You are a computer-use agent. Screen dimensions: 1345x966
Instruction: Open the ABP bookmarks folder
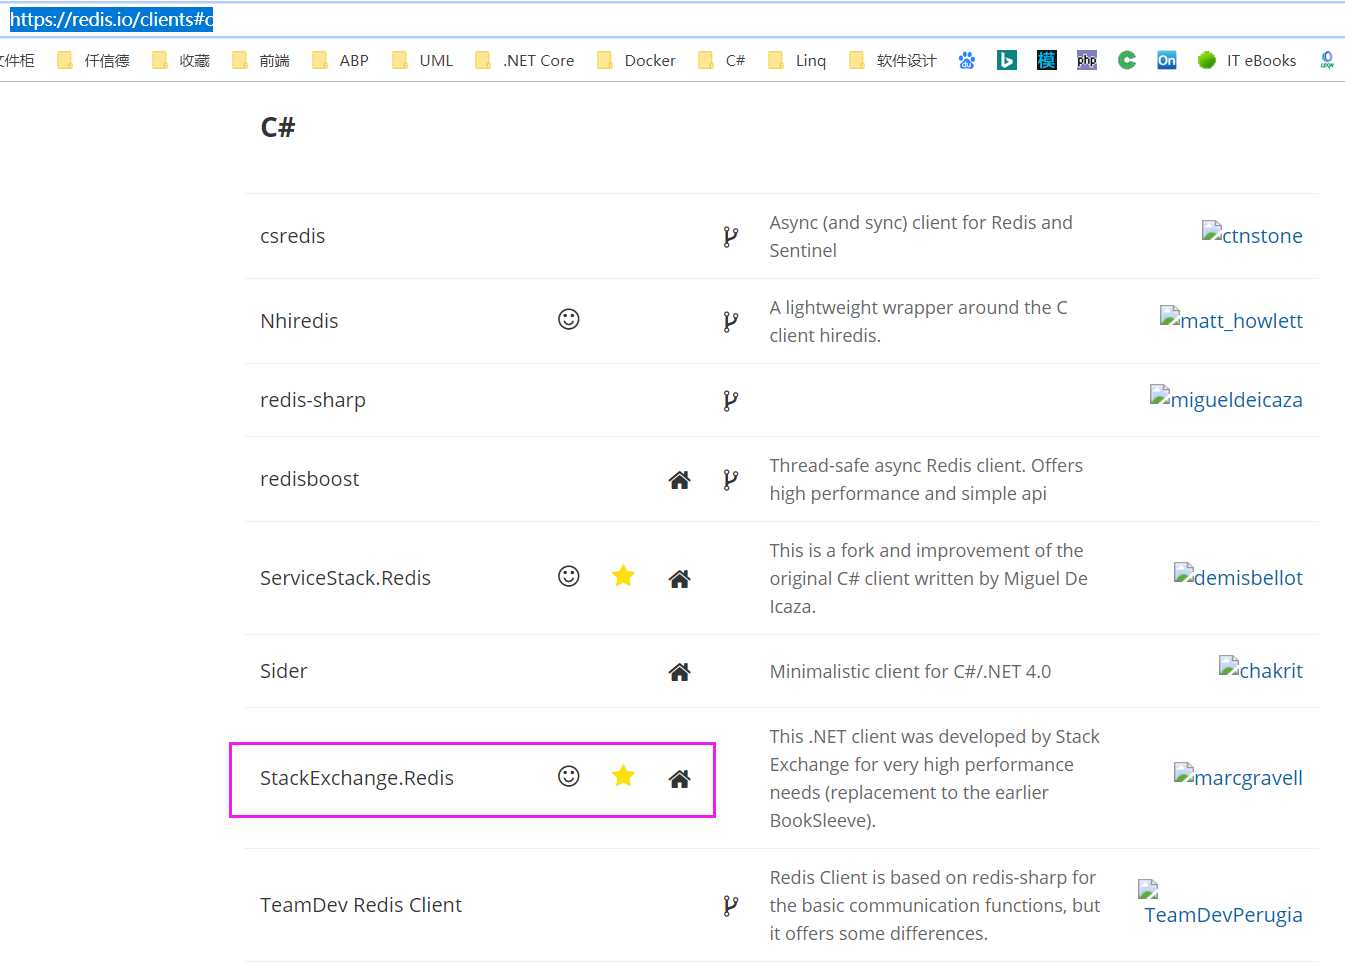pos(341,60)
